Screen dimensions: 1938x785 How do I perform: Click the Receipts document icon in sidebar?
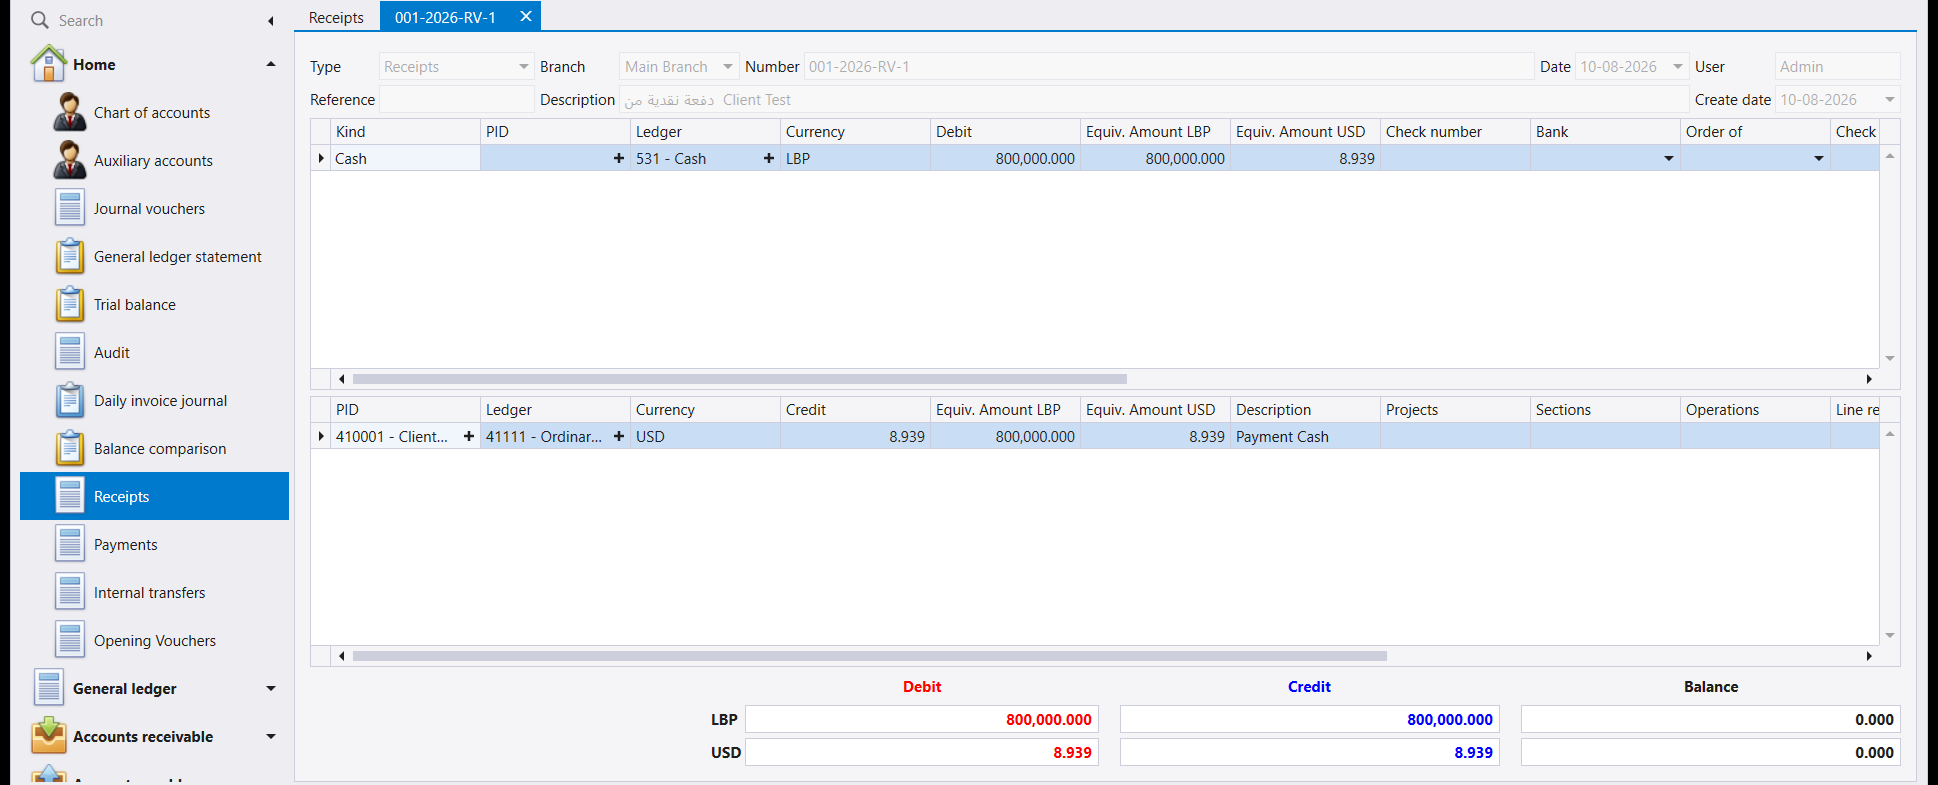[x=69, y=496]
